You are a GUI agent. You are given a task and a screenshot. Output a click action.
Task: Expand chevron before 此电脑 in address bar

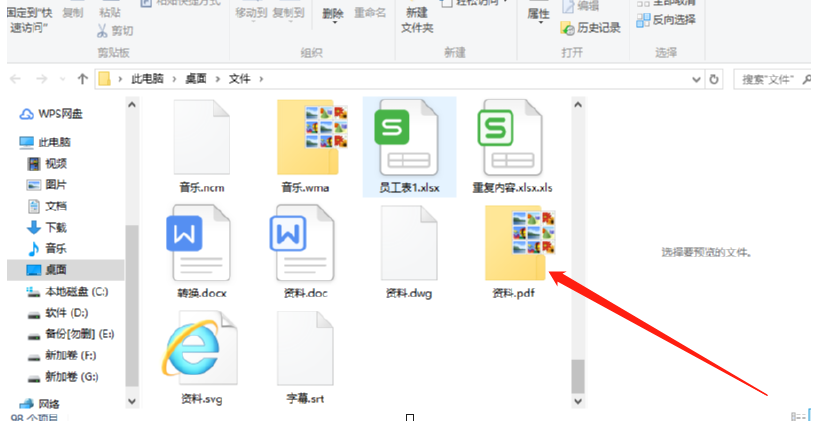(x=120, y=79)
